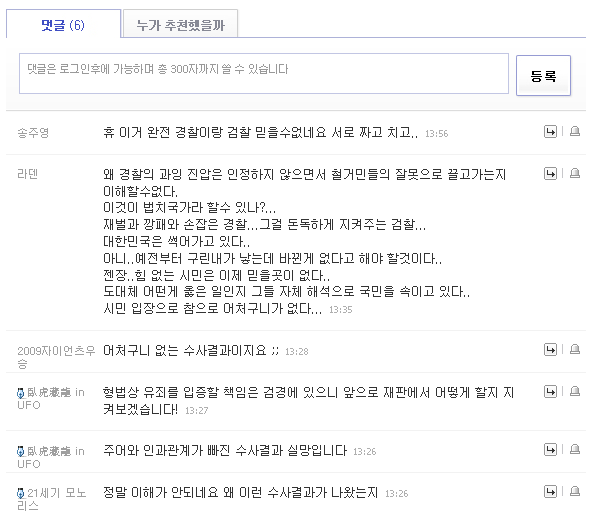Open in UFO author of 13:26 실망입니다 comment
Image resolution: width=593 pixels, height=513 pixels.
[x=51, y=457]
